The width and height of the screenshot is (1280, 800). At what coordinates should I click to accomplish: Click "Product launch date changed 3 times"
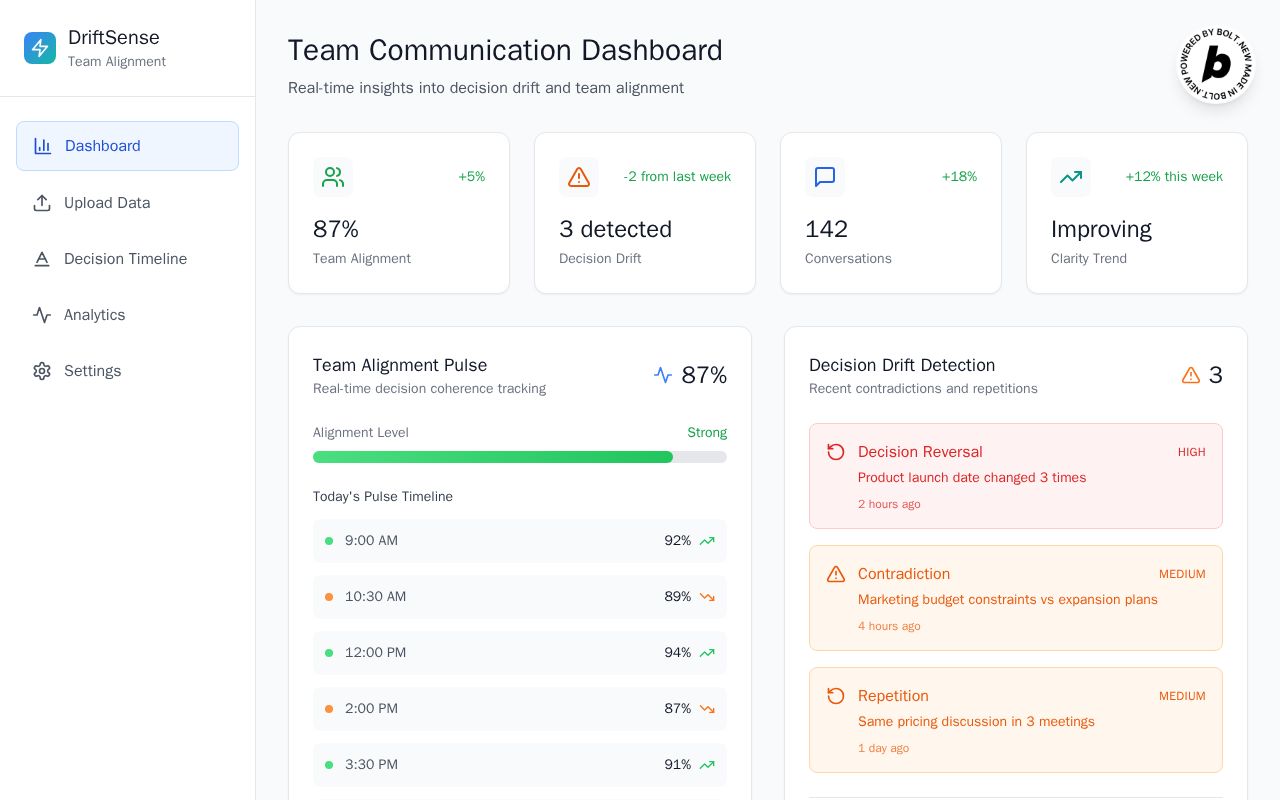click(972, 478)
